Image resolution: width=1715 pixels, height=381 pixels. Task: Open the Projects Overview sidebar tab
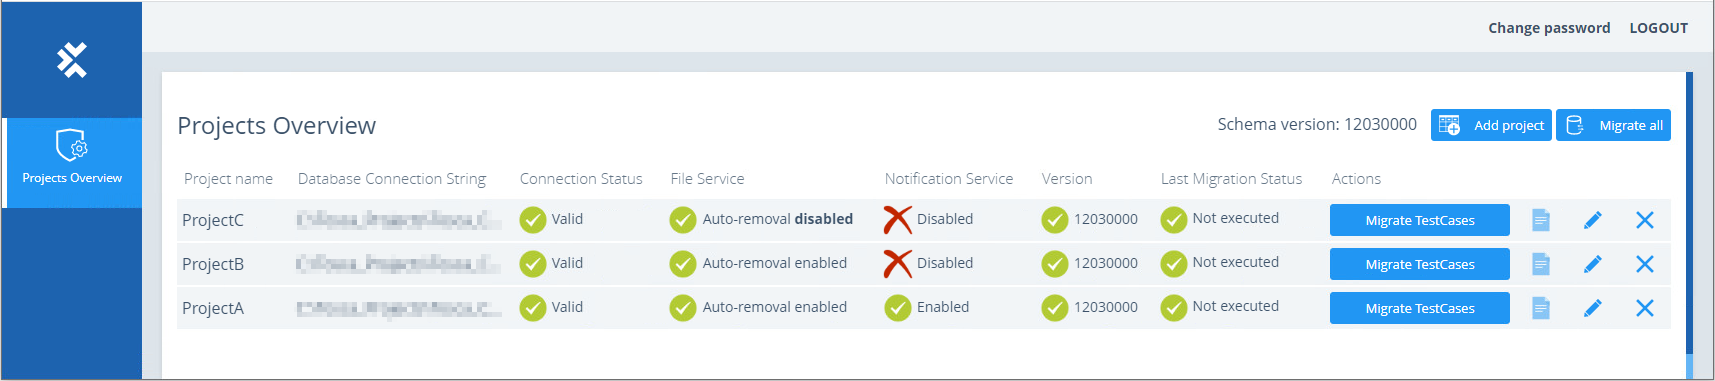tap(72, 163)
